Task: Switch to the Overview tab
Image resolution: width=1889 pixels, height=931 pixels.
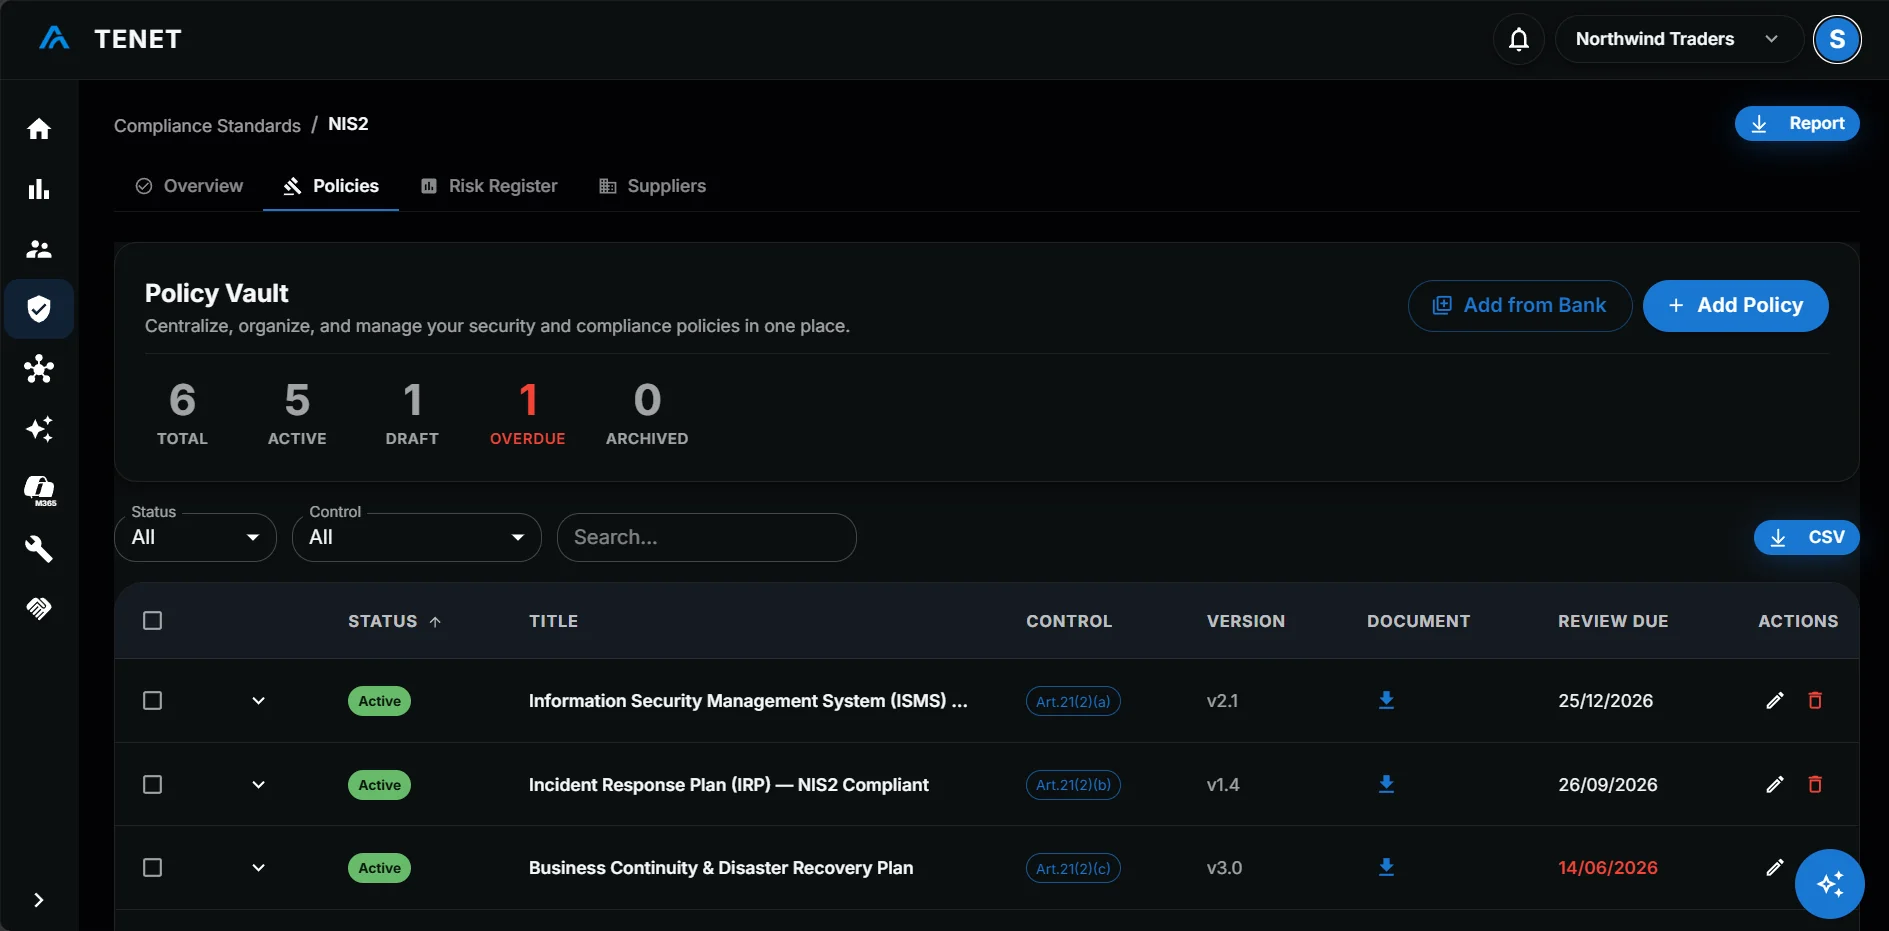Action: 189,186
